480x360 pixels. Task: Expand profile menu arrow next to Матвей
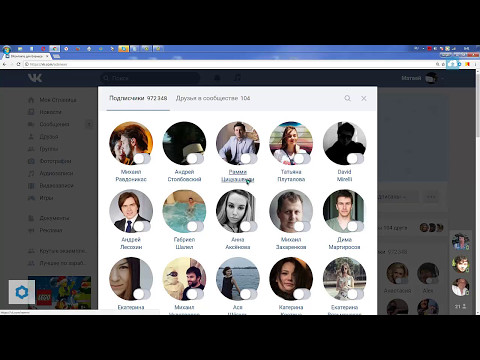pyautogui.click(x=443, y=78)
